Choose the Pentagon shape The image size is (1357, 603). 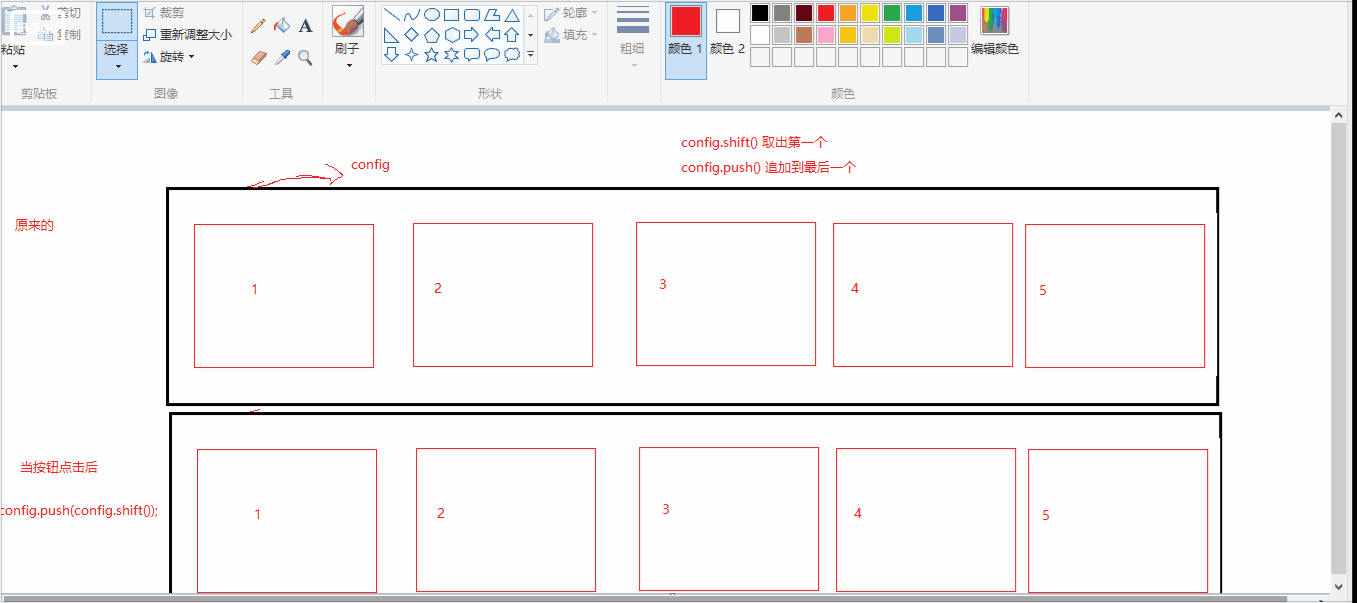432,35
